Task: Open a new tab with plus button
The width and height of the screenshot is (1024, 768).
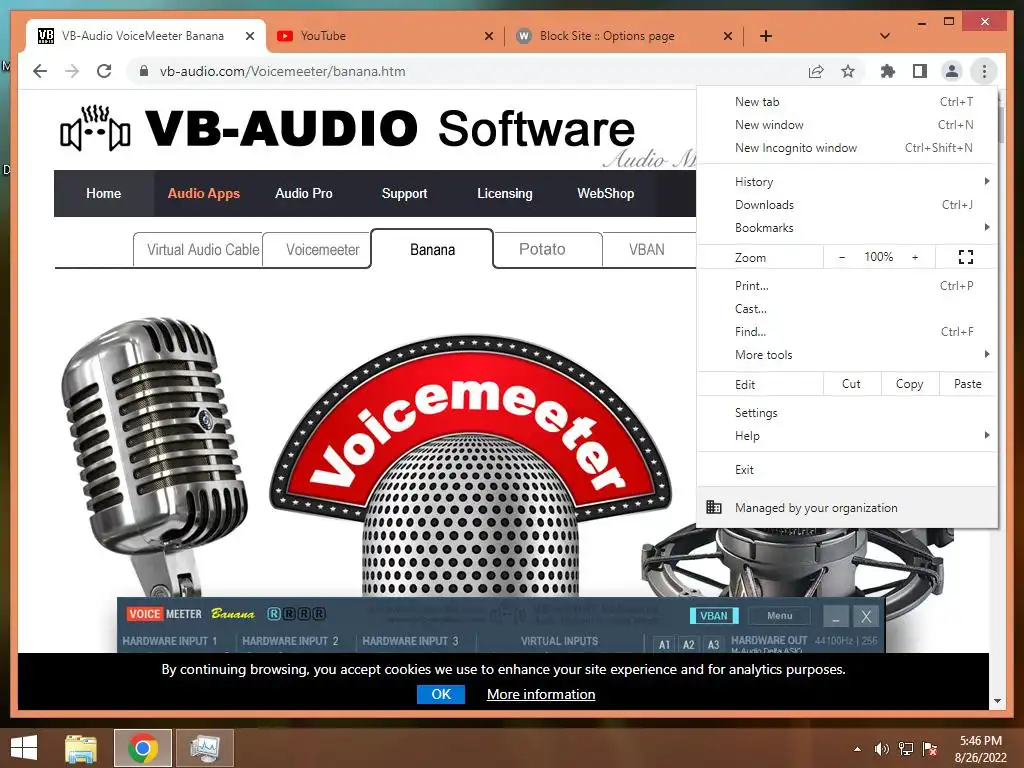Action: 766,36
